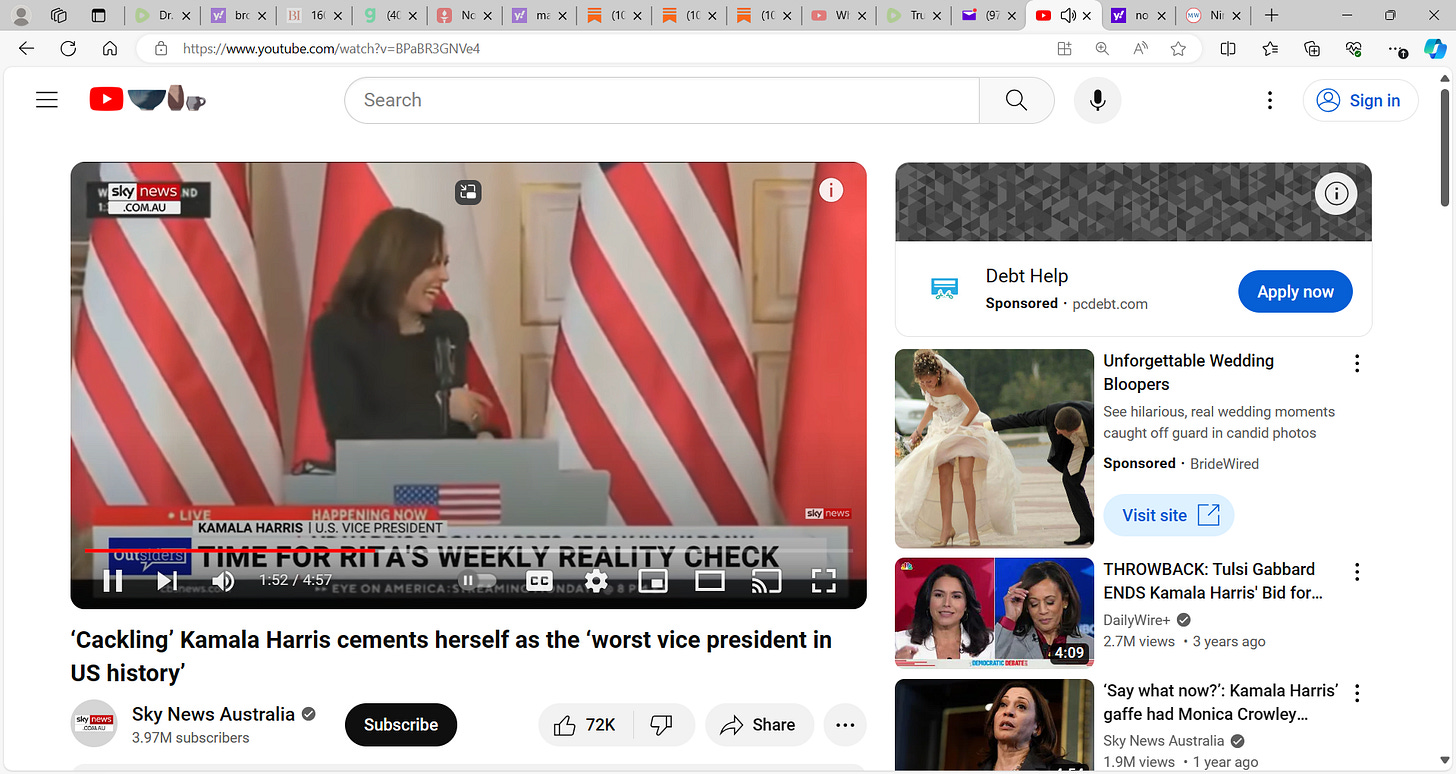Image resolution: width=1456 pixels, height=774 pixels.
Task: Skip to the next video
Action: (x=167, y=581)
